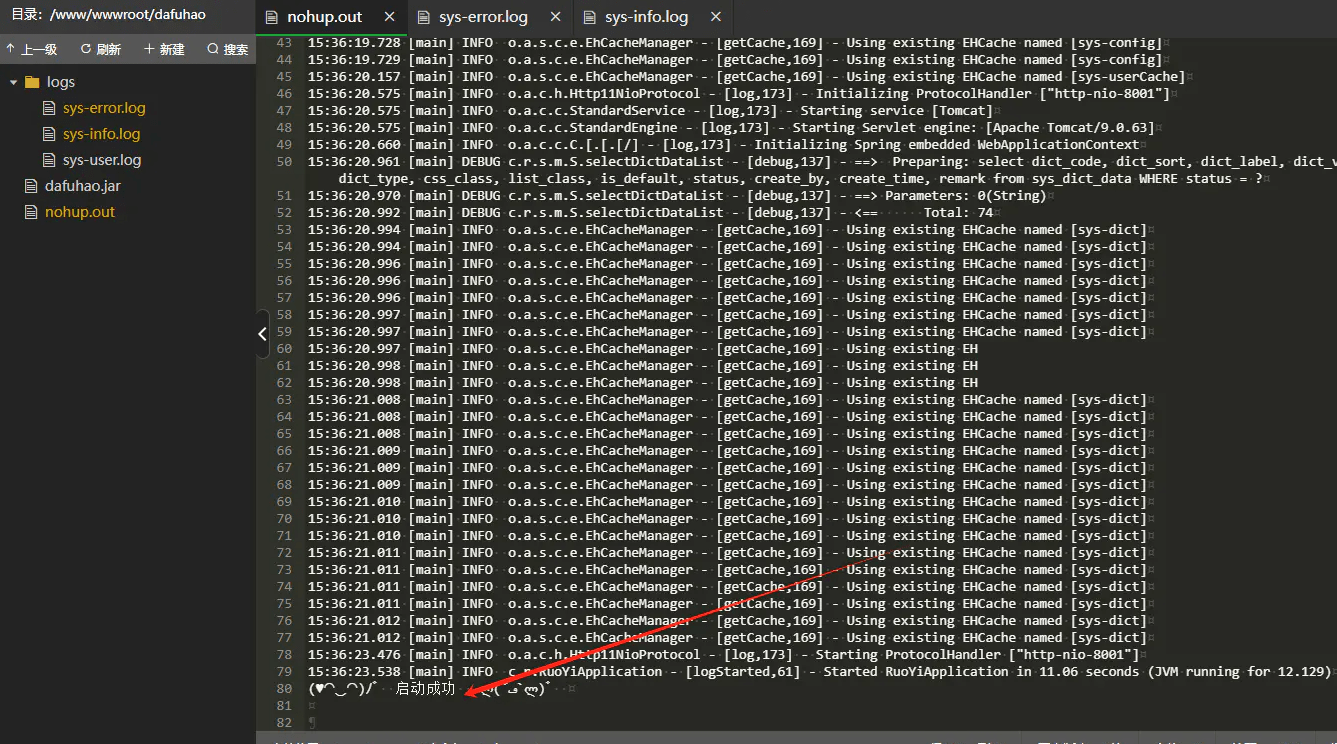1337x744 pixels.
Task: Collapse the logs folder arrow
Action: coord(14,82)
